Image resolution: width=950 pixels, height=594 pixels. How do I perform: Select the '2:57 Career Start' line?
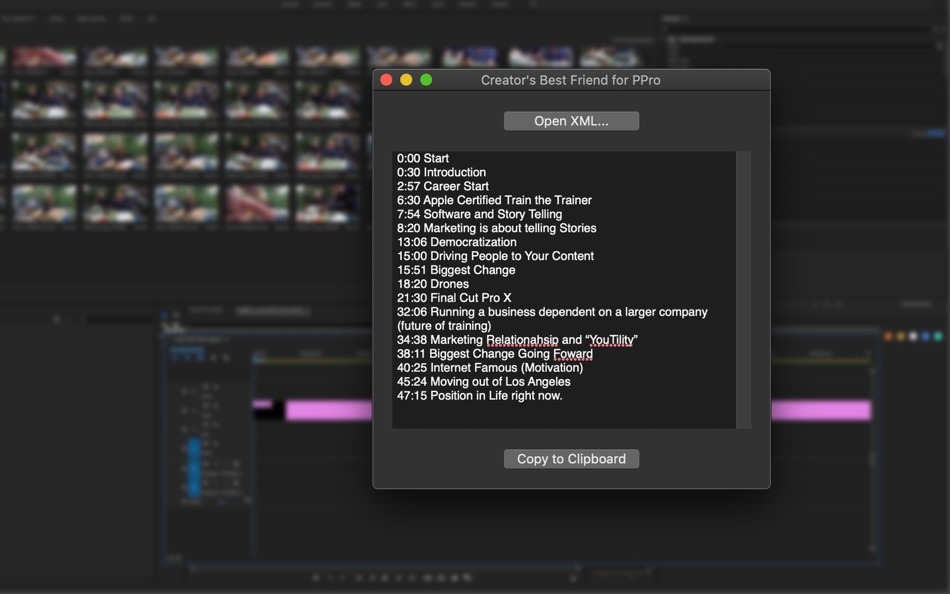(443, 186)
